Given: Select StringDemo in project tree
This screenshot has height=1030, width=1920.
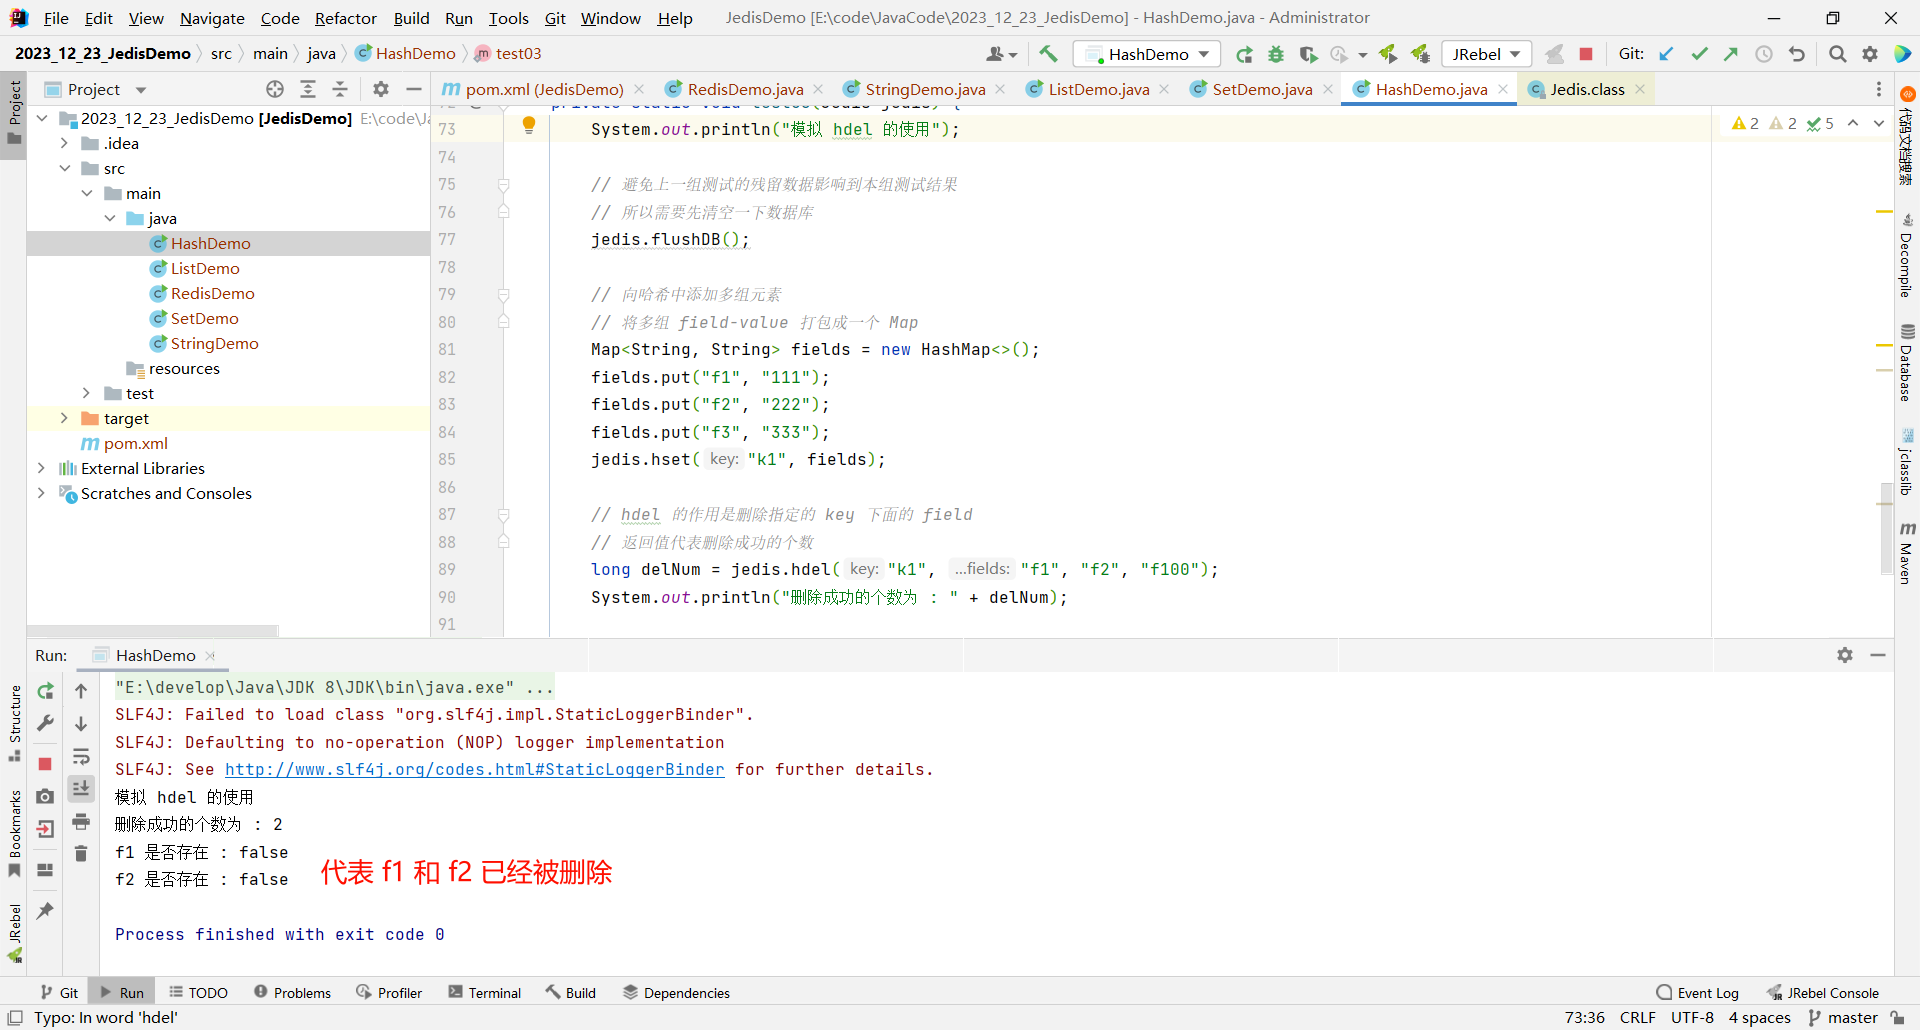Looking at the screenshot, I should 214,343.
